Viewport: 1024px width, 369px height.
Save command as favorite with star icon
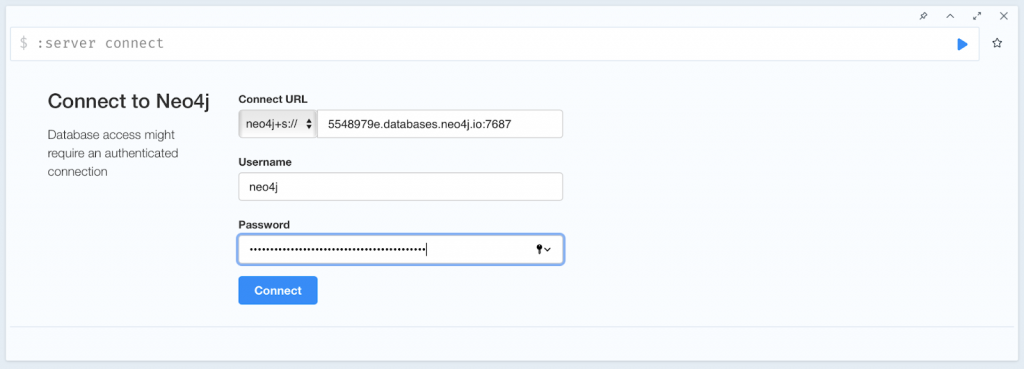(997, 44)
